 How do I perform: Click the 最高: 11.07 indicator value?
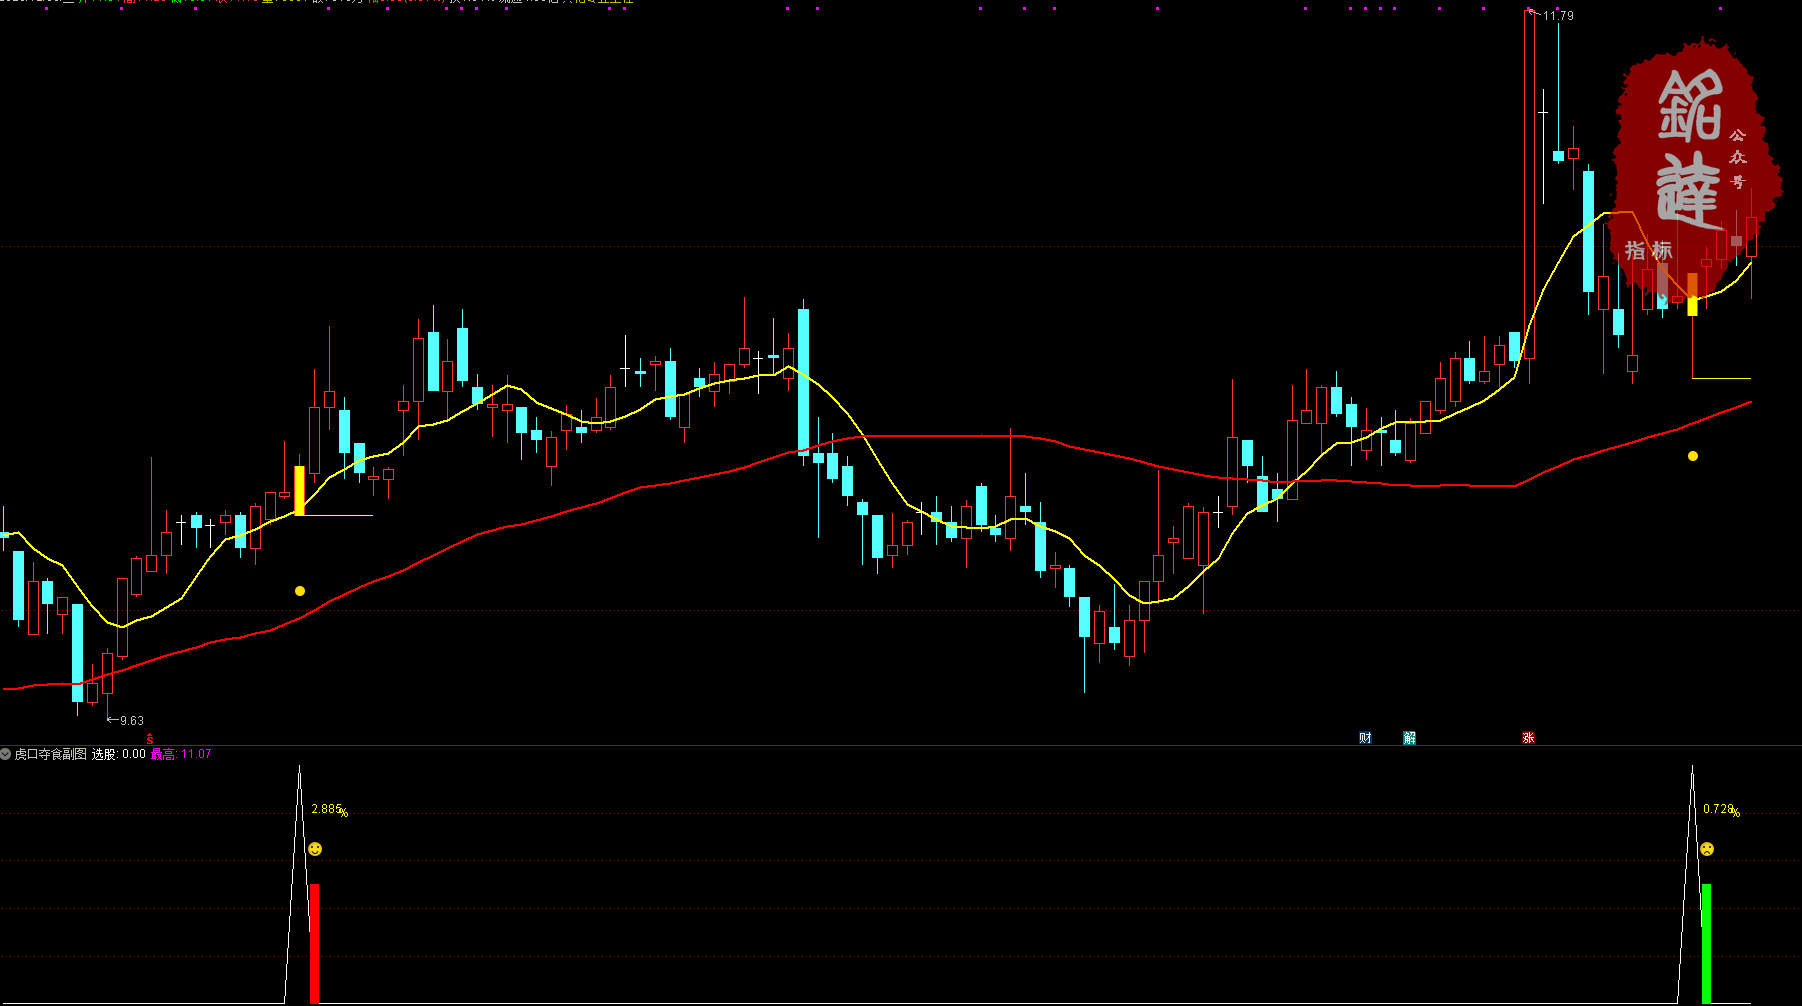pyautogui.click(x=181, y=754)
